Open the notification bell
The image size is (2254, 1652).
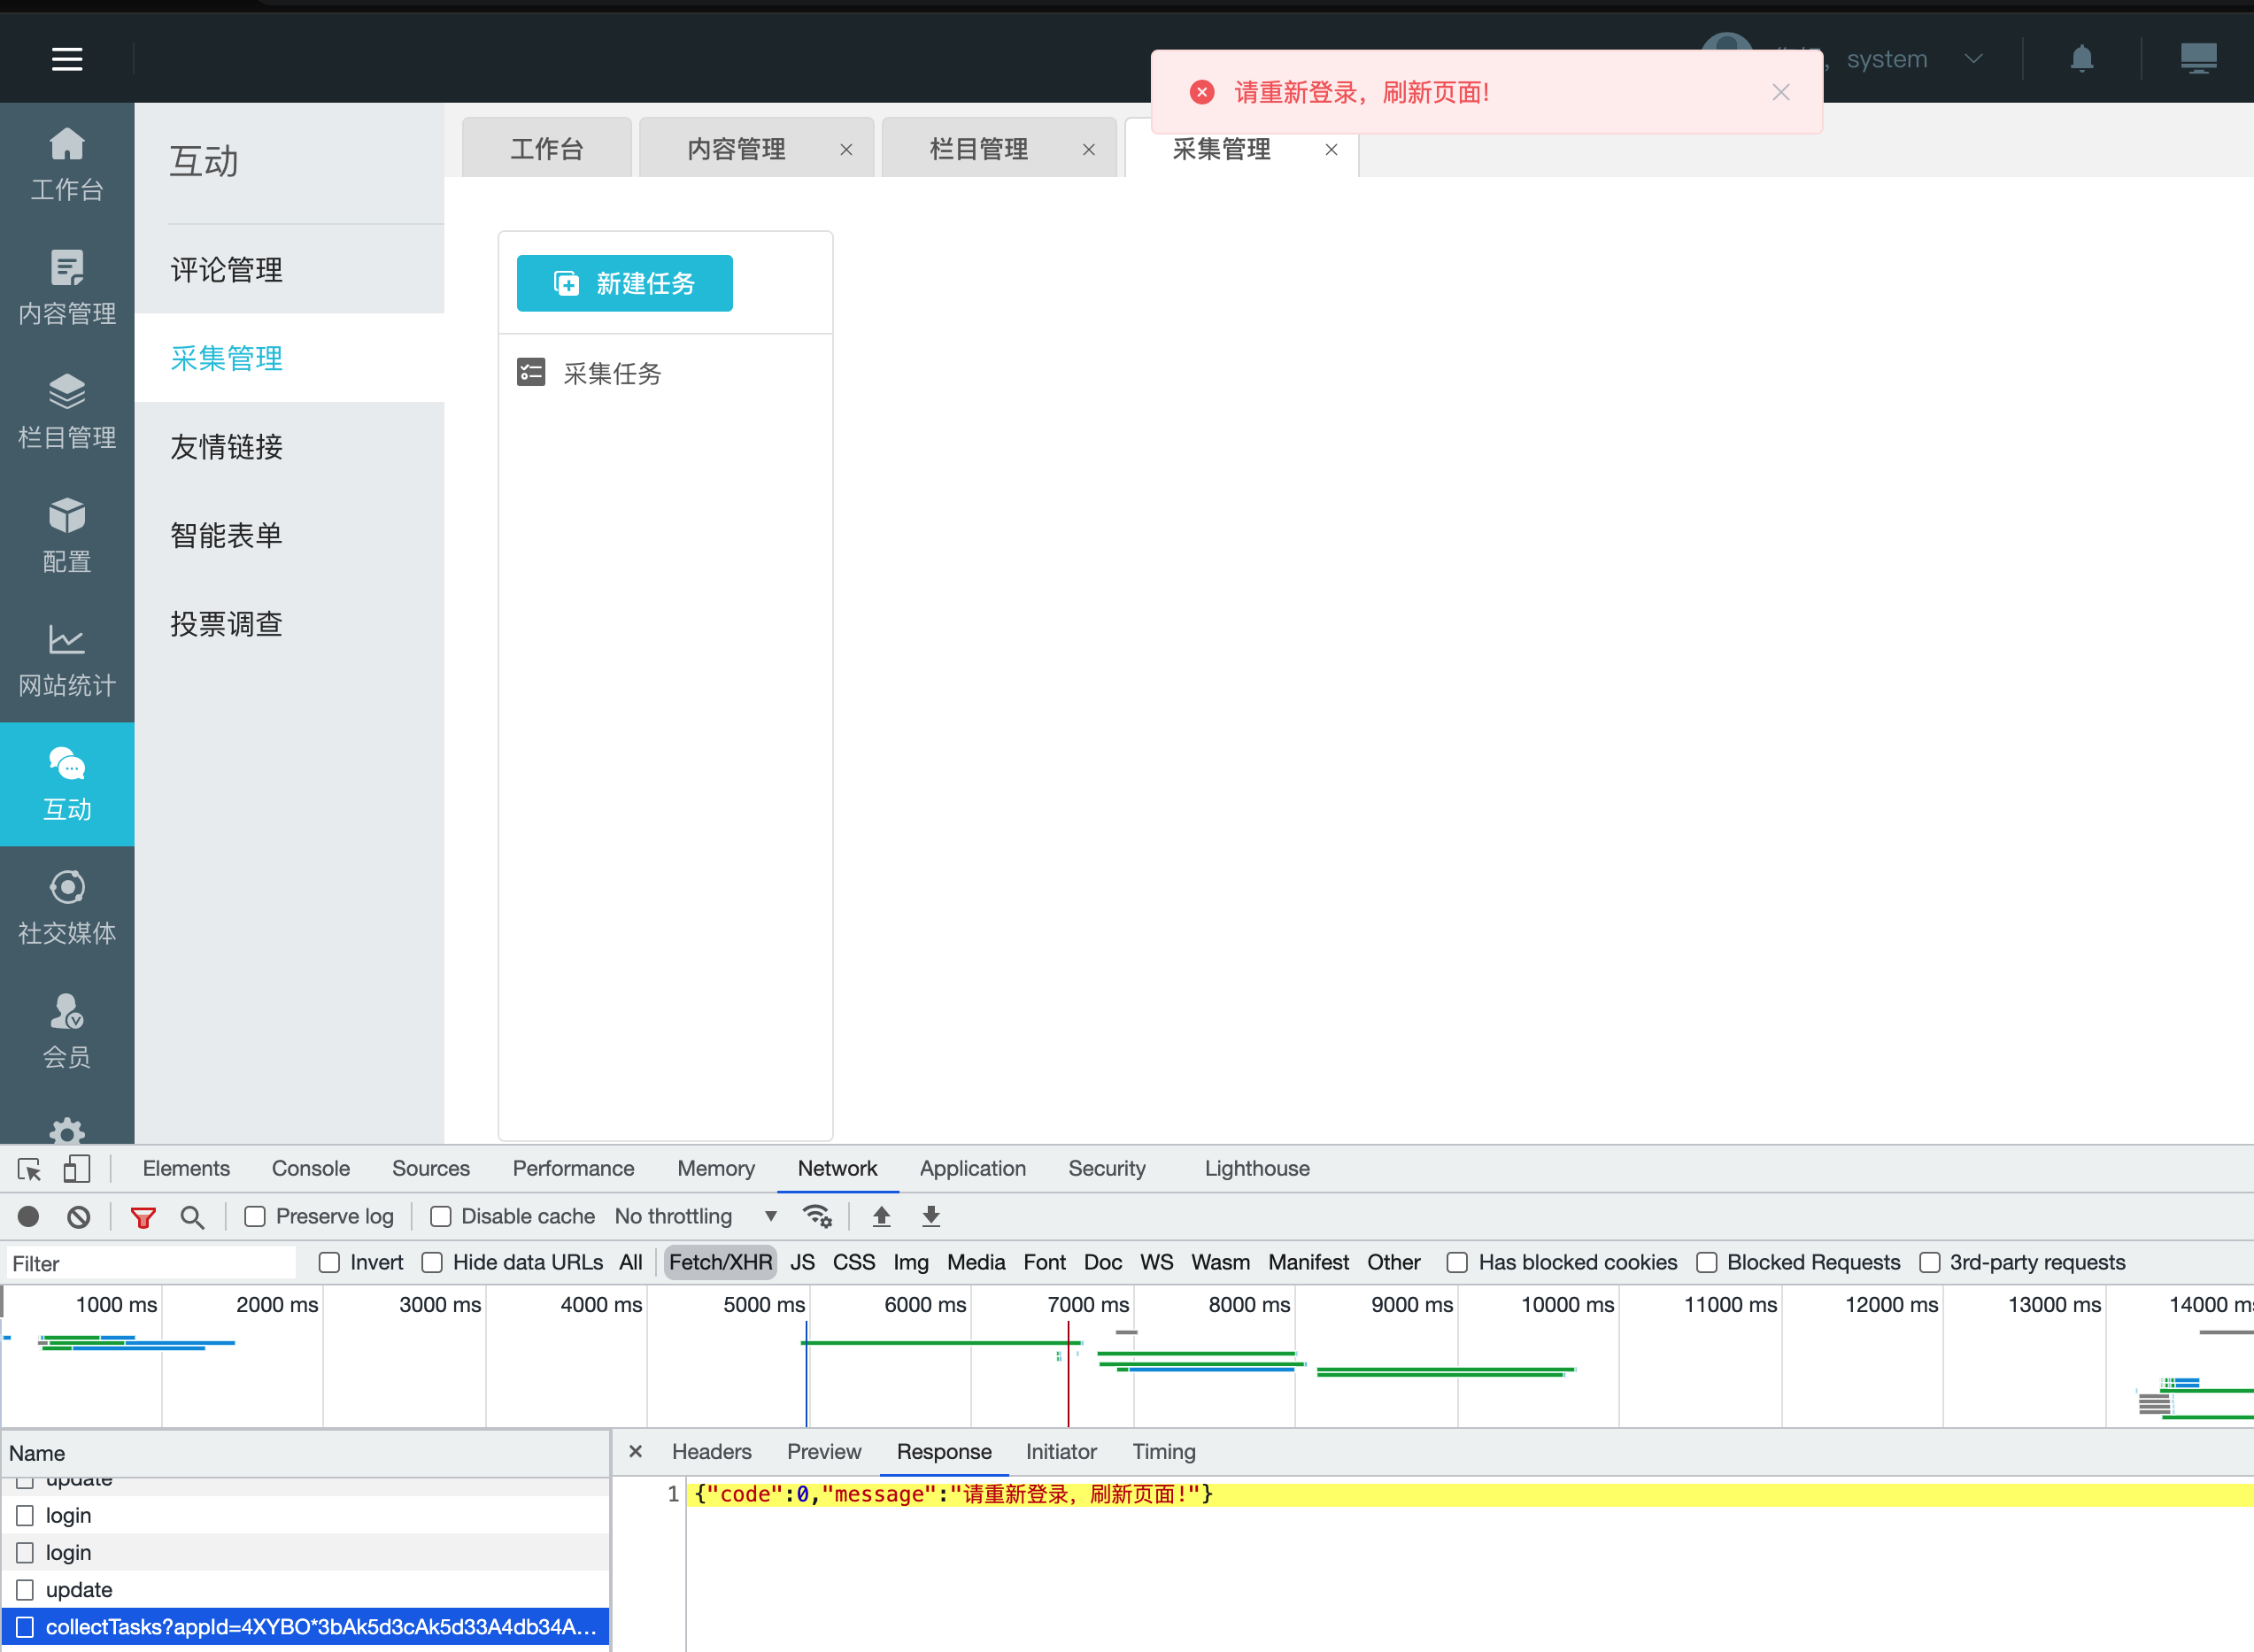(2082, 59)
